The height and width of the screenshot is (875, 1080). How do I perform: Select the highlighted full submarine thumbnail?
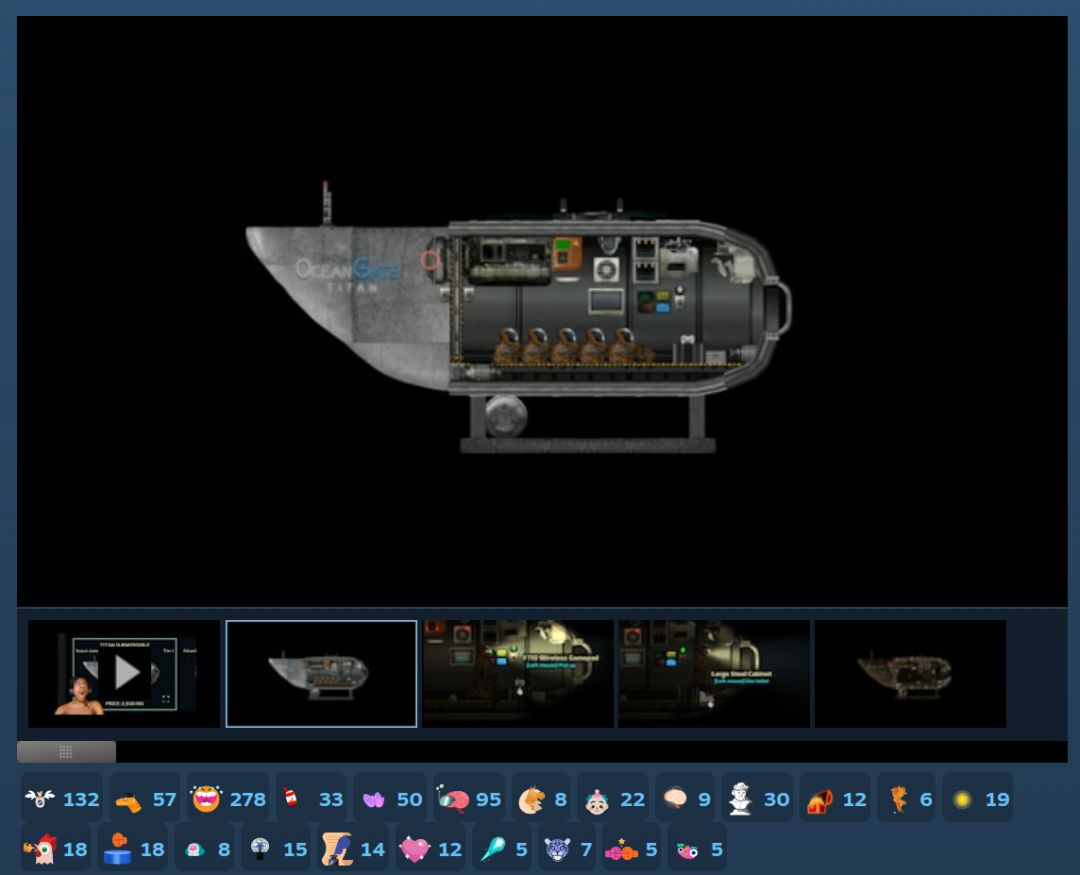pyautogui.click(x=321, y=673)
